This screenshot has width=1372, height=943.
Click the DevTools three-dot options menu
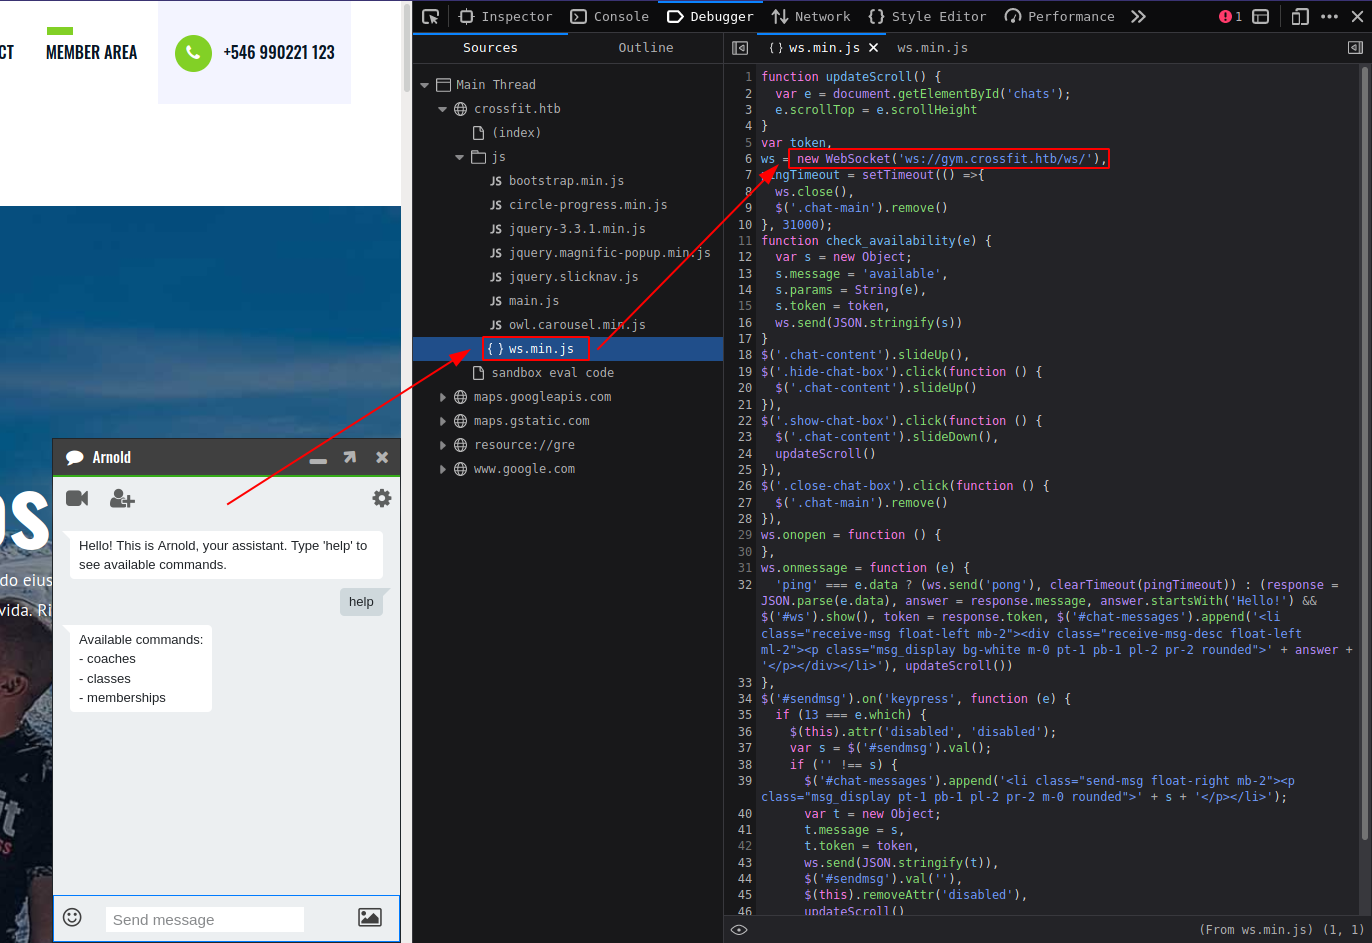pyautogui.click(x=1329, y=17)
